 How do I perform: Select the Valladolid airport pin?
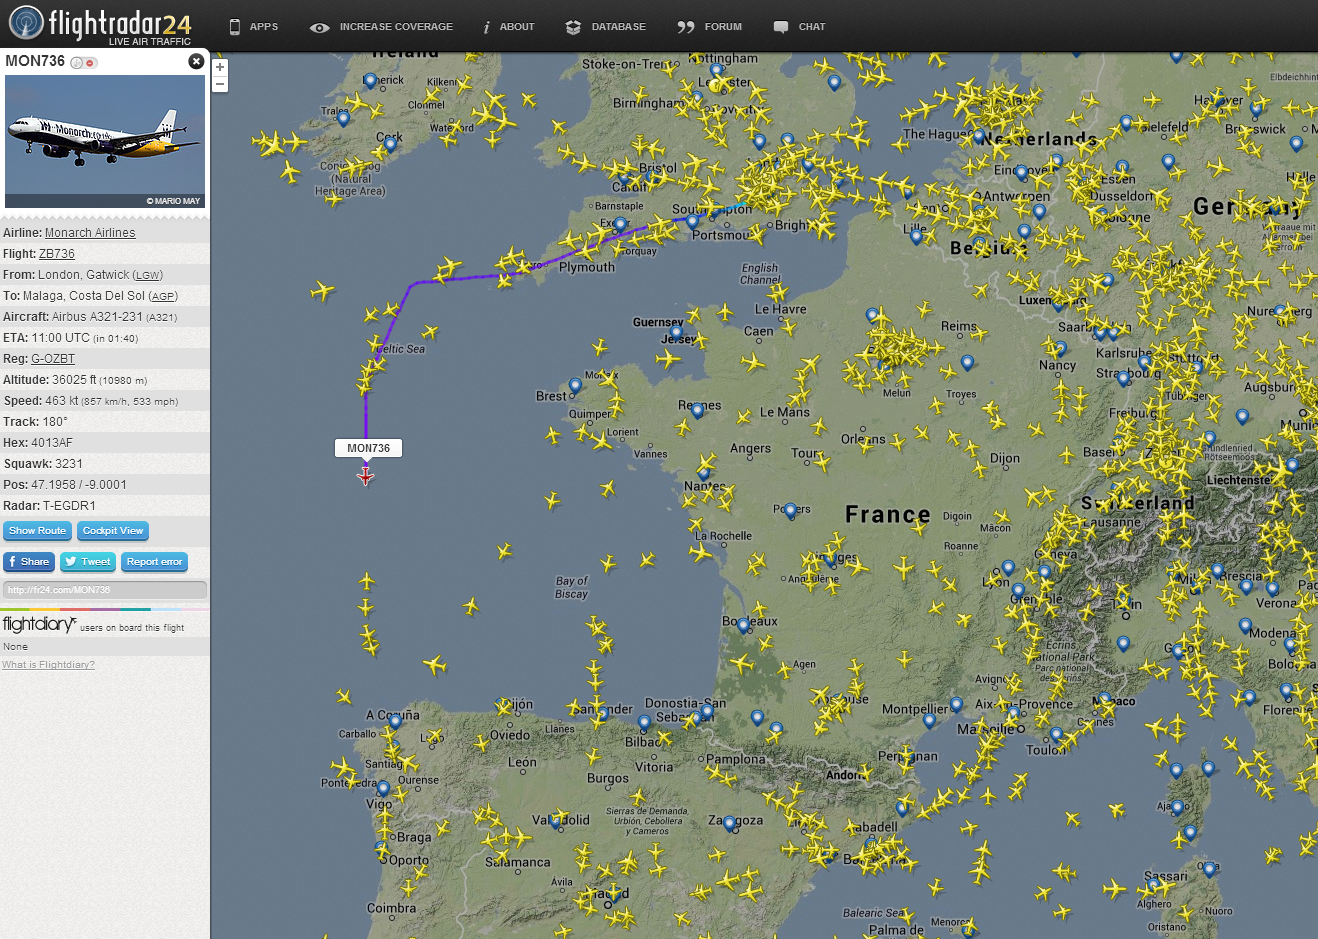coord(556,822)
